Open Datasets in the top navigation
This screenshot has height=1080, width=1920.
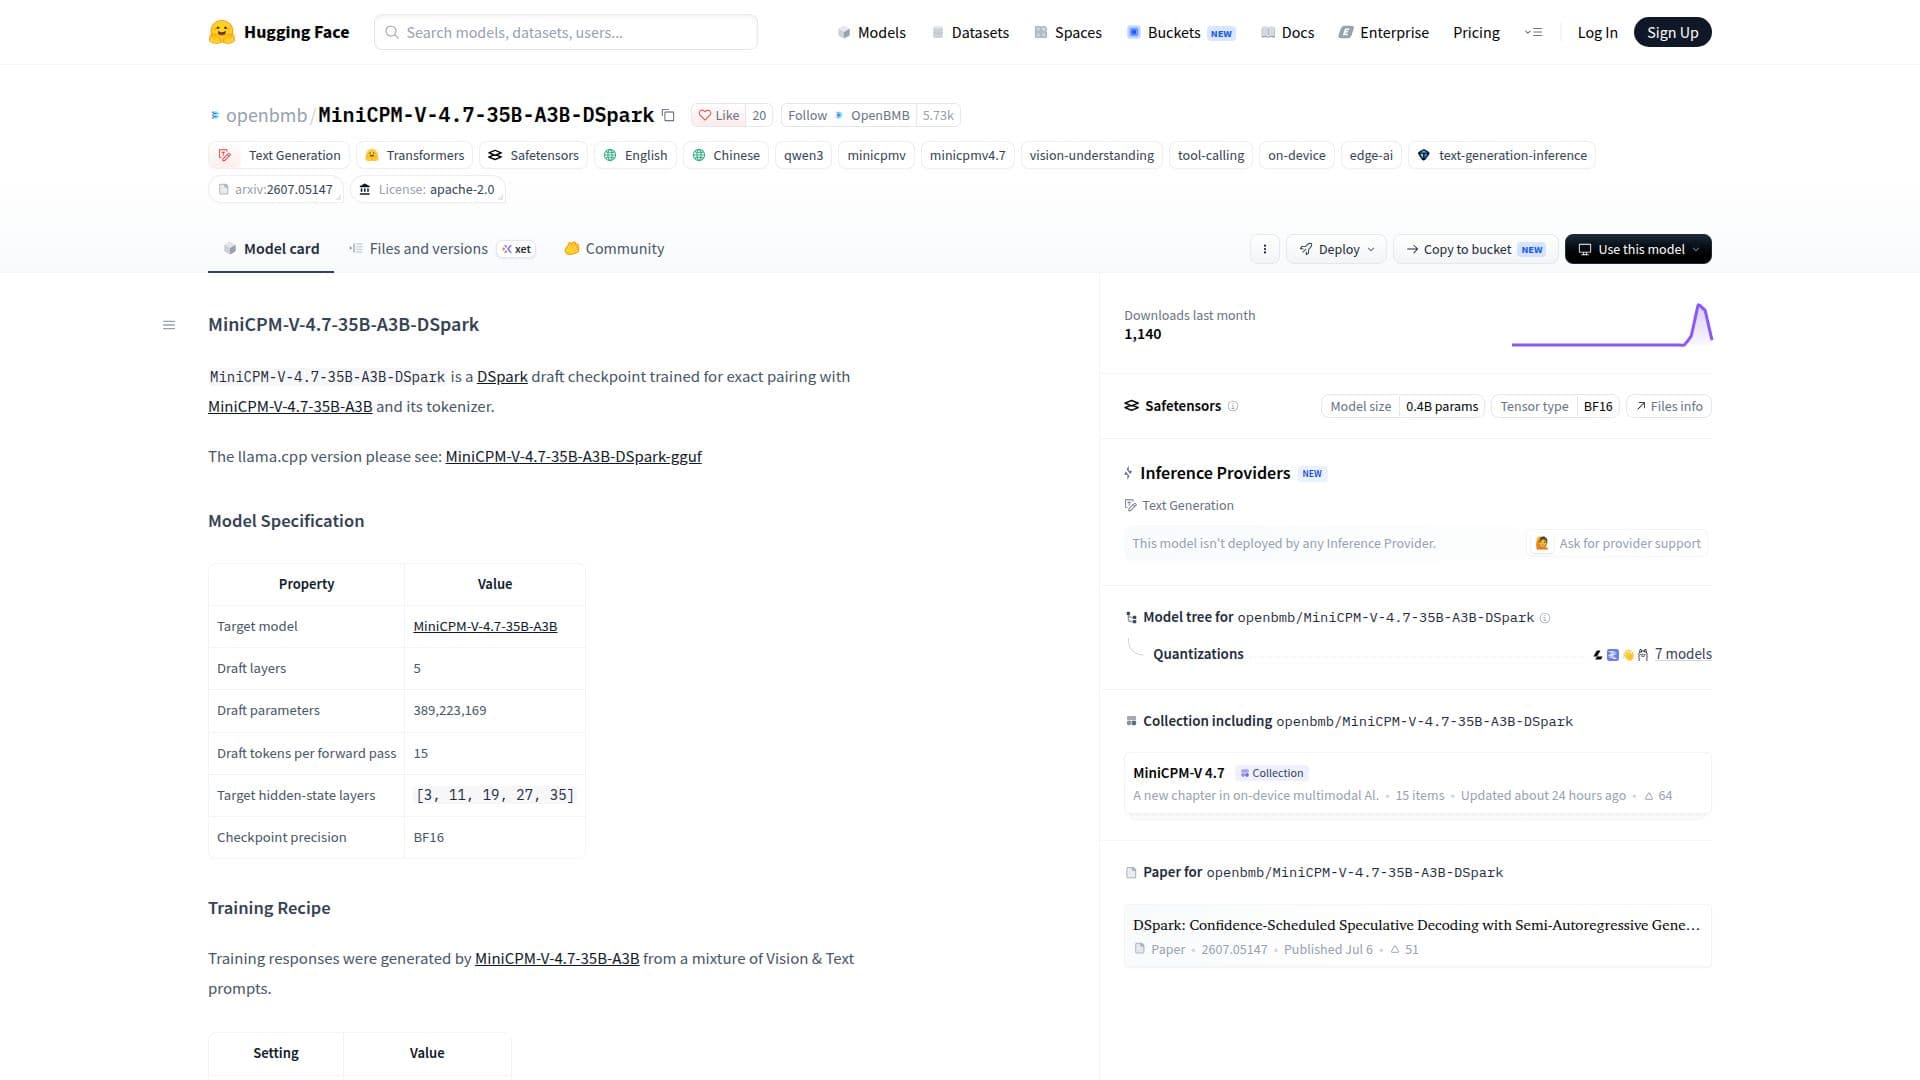(970, 32)
